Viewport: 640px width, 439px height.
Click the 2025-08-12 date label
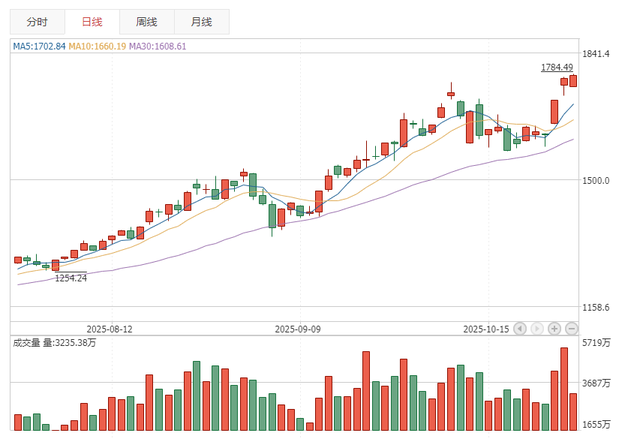[109, 328]
